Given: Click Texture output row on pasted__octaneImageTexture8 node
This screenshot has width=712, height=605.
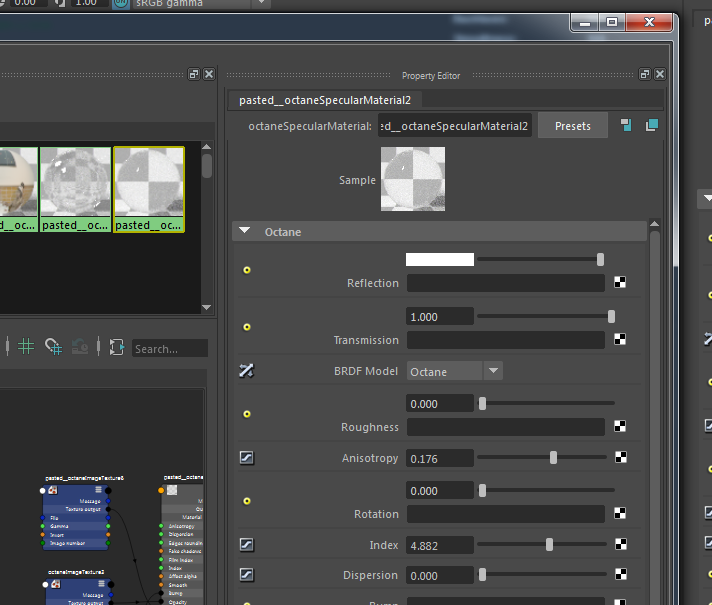Looking at the screenshot, I should point(75,509).
